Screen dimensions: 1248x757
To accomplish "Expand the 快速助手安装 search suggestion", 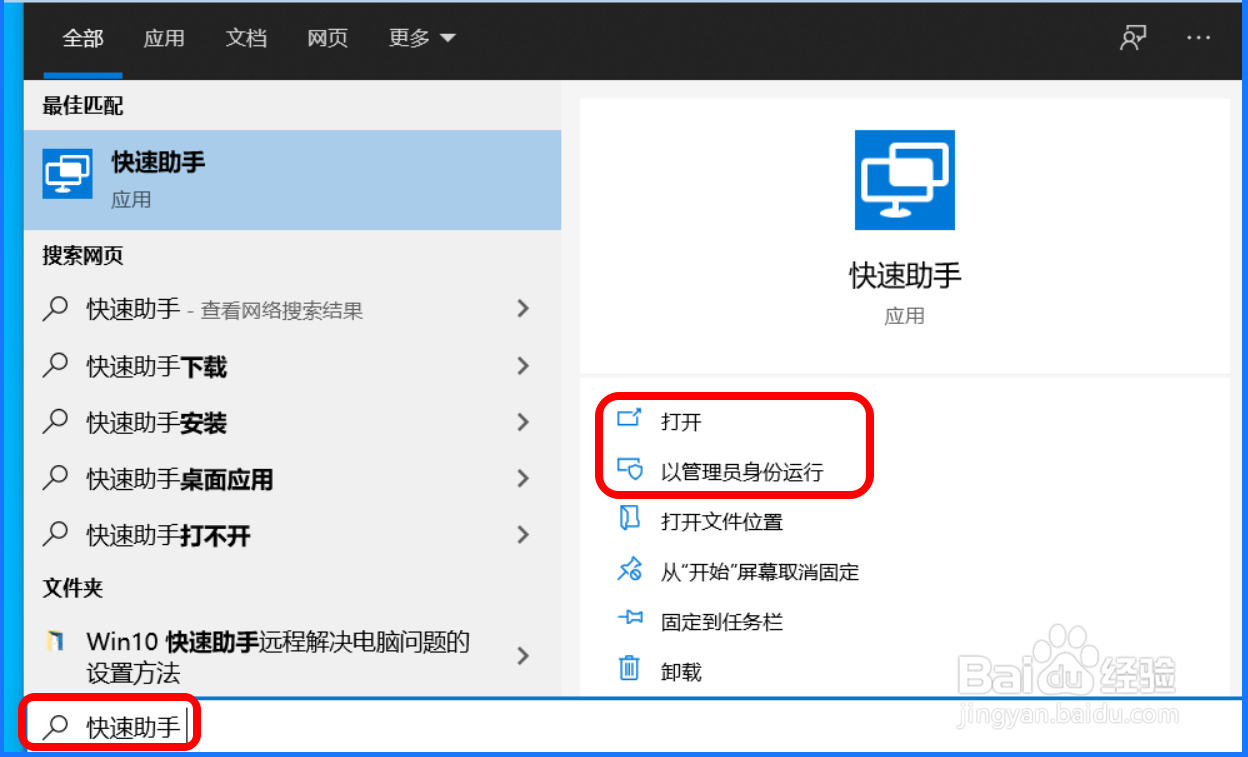I will (522, 422).
